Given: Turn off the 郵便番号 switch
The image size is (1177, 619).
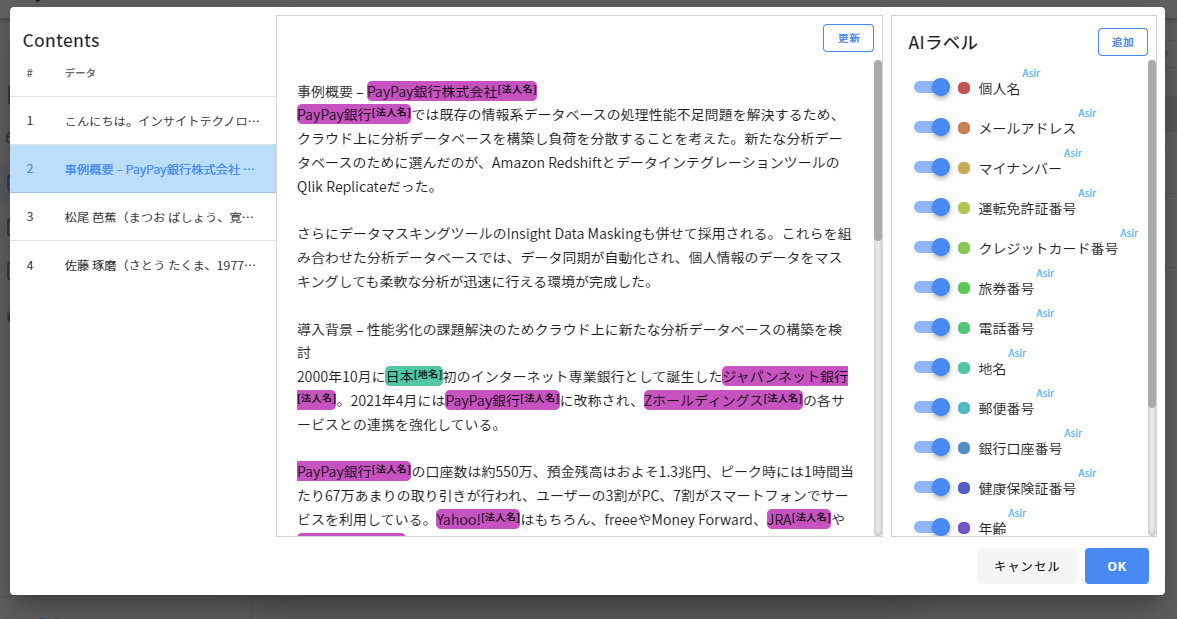Looking at the screenshot, I should (932, 407).
